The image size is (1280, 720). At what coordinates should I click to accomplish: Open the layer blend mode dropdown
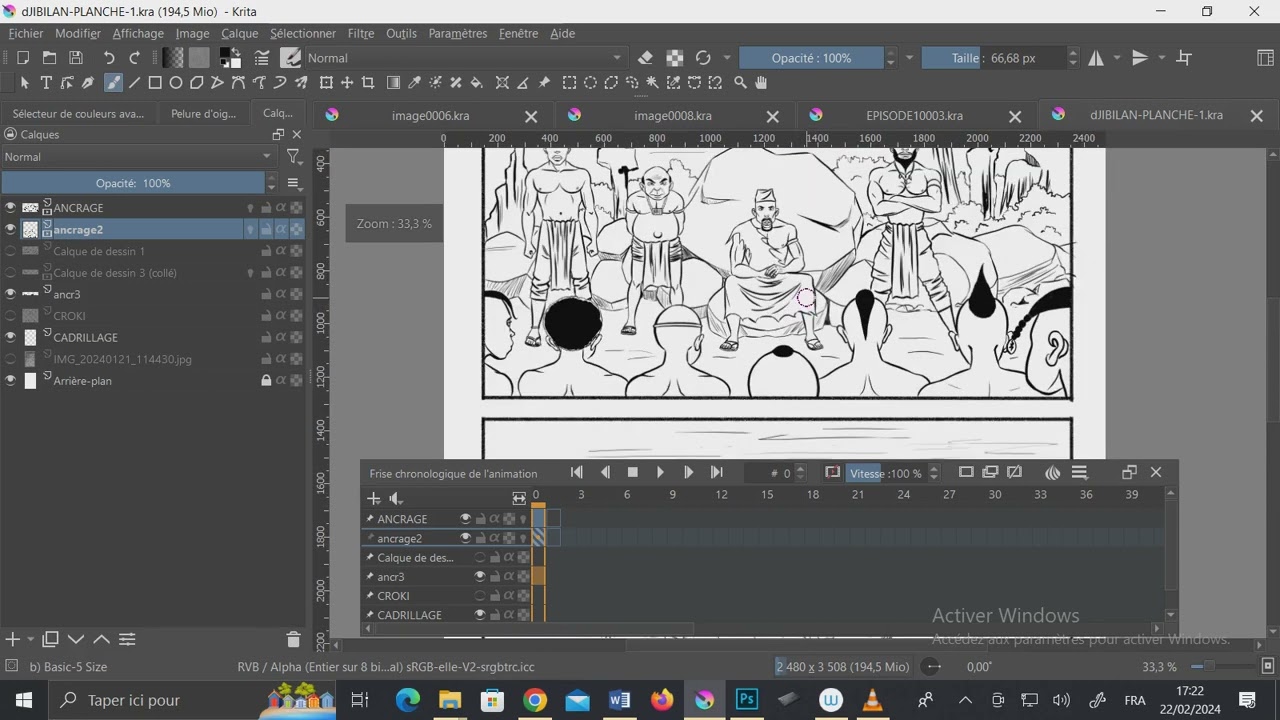pyautogui.click(x=139, y=157)
